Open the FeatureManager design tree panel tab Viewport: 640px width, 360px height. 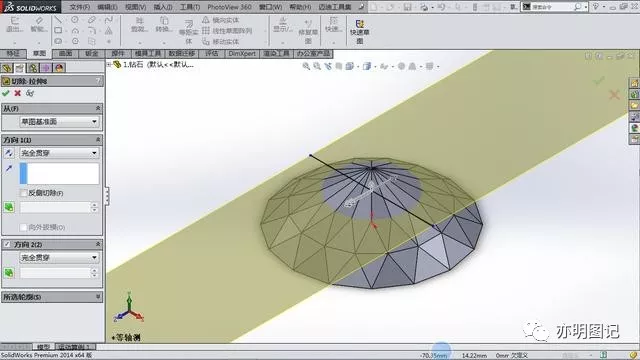(7, 68)
